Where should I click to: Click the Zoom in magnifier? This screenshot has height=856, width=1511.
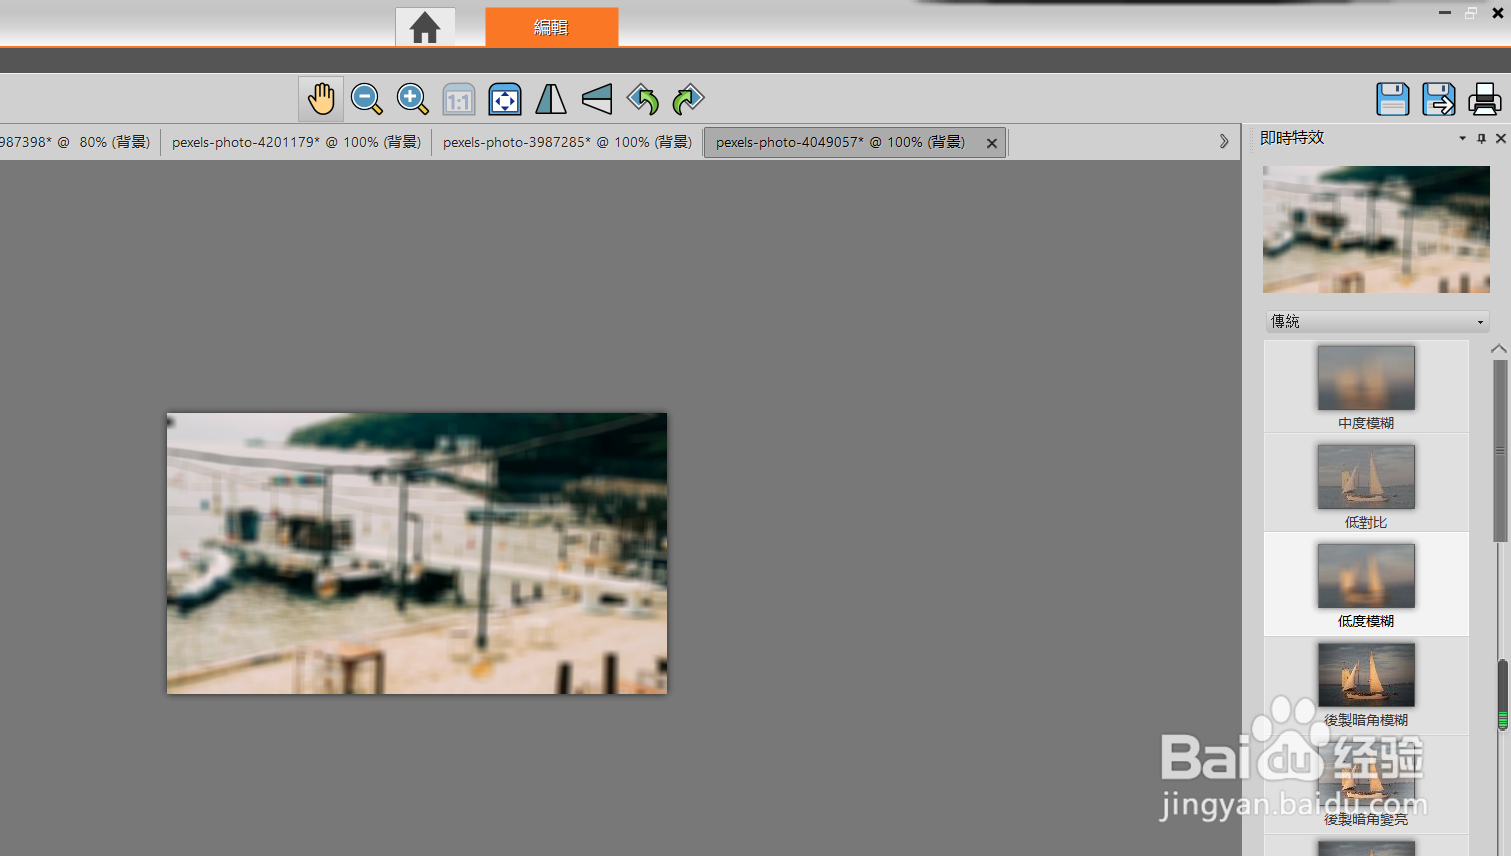pyautogui.click(x=413, y=99)
